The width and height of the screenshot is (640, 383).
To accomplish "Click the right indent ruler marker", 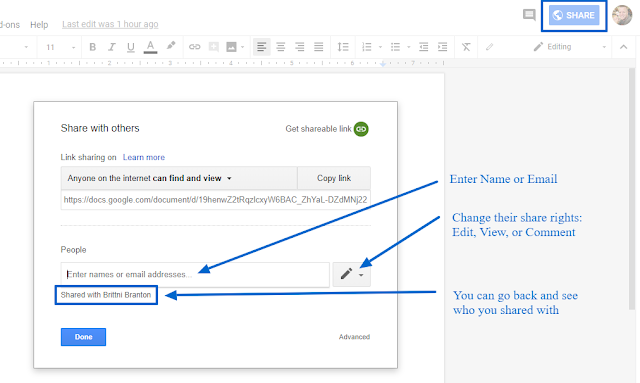I will pyautogui.click(x=382, y=64).
